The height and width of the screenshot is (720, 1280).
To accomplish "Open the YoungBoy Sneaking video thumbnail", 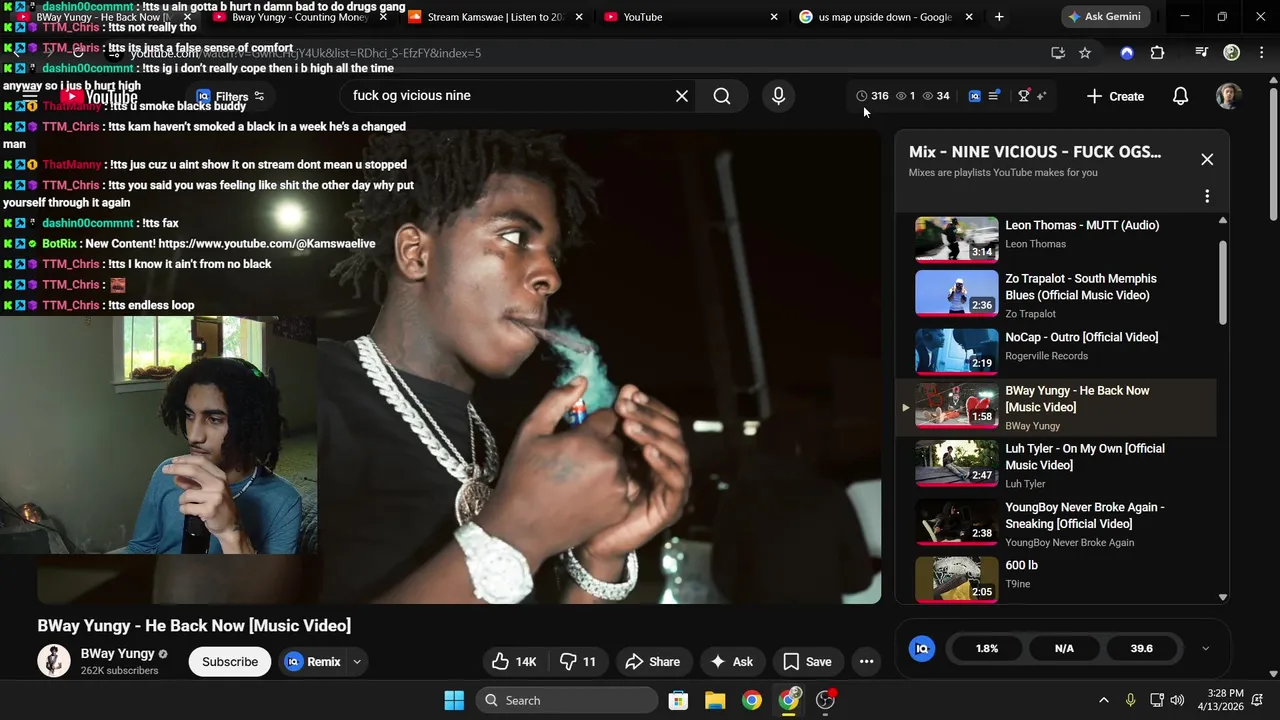I will click(x=957, y=521).
